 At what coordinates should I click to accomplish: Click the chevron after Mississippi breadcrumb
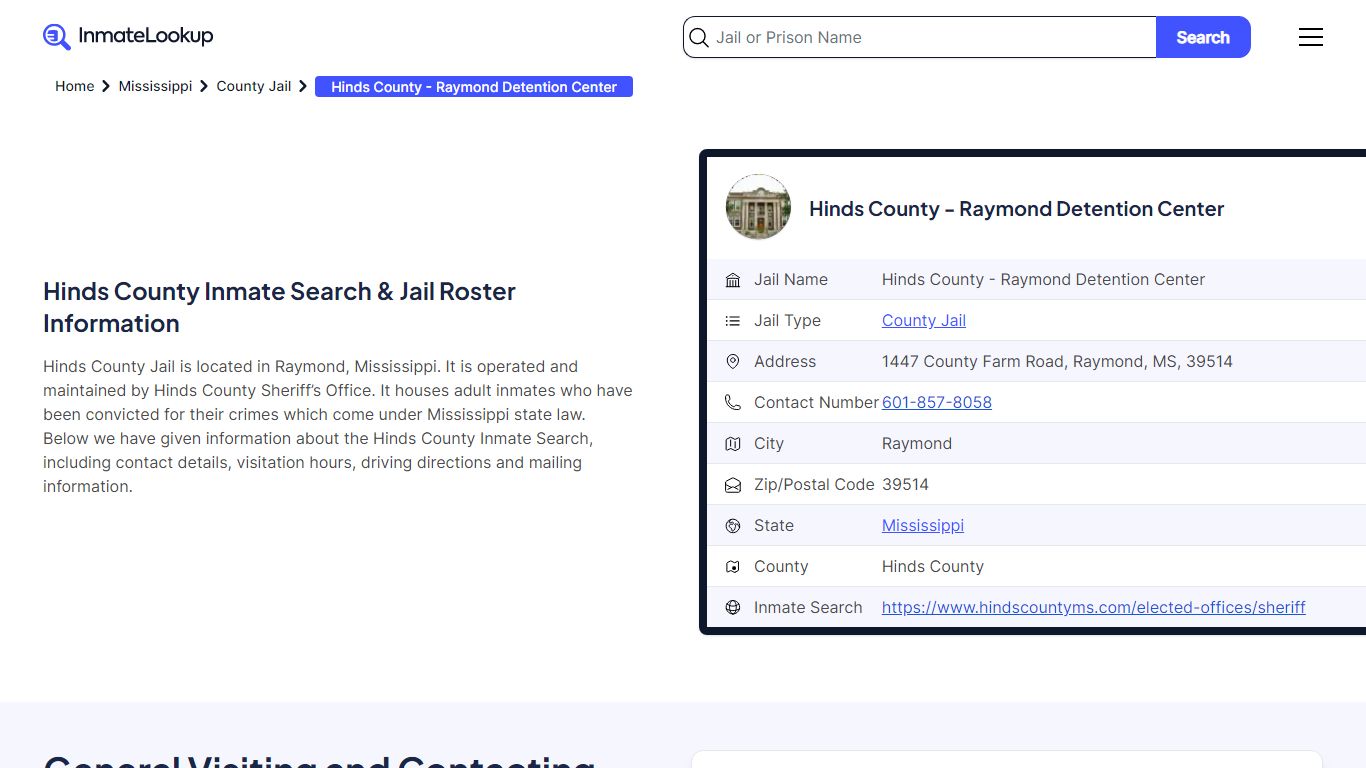[204, 87]
